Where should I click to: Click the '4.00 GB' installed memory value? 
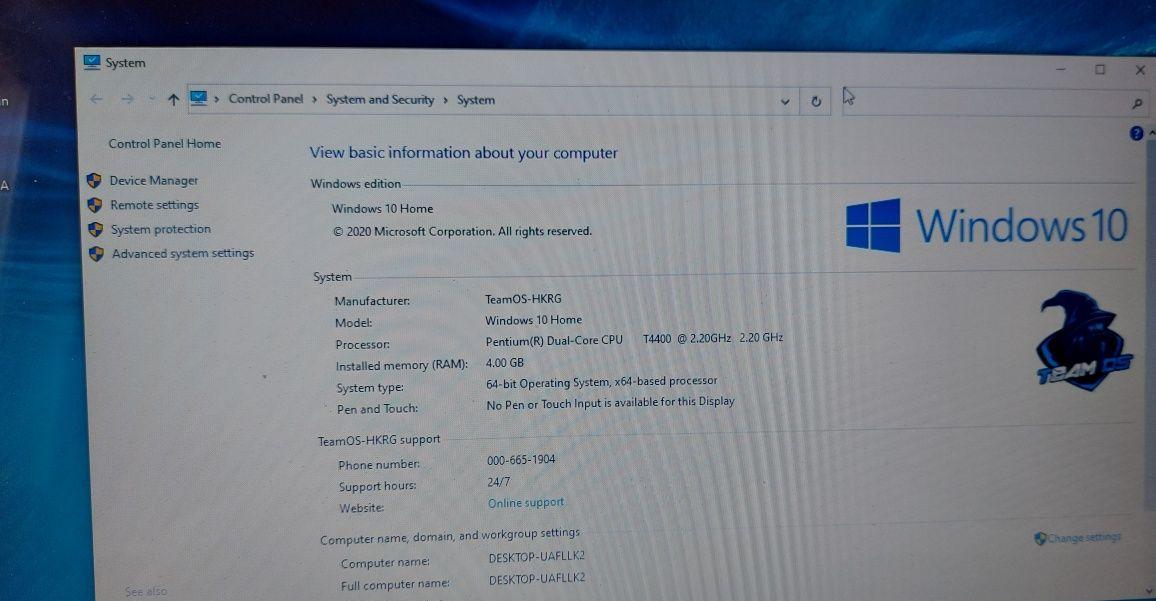tap(504, 363)
